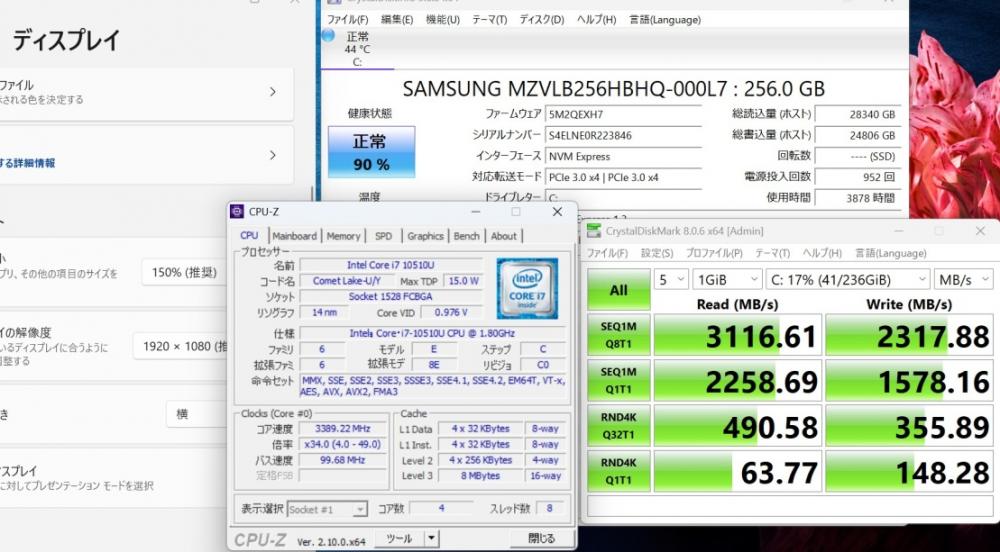The width and height of the screenshot is (1000, 552).
Task: Click the Intel Core i7 logo in CPU-Z
Action: 527,289
